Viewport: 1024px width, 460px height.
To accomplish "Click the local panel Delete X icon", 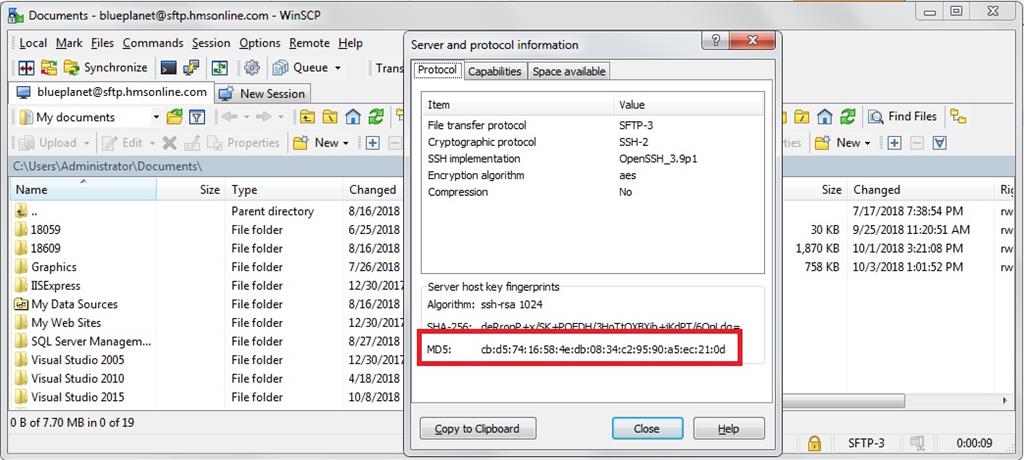I will click(170, 142).
